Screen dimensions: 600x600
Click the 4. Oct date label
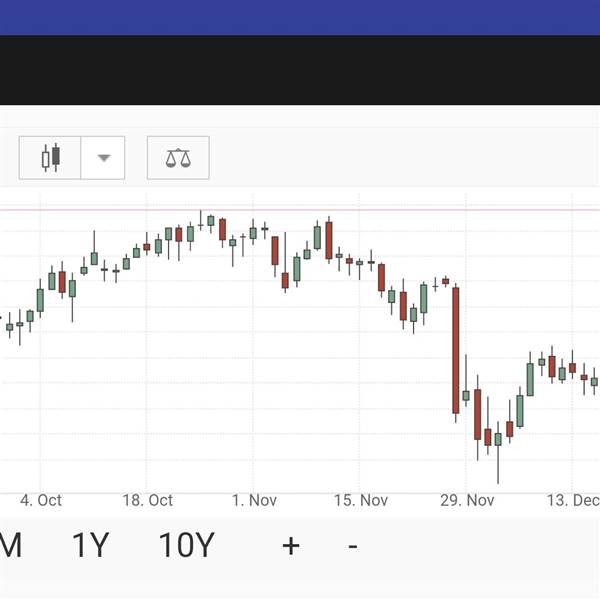click(41, 500)
